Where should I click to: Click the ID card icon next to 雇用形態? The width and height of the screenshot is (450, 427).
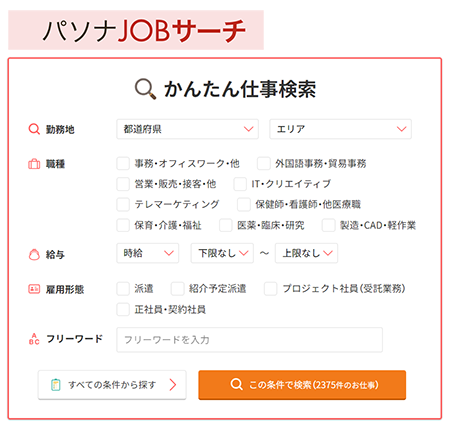(34, 289)
